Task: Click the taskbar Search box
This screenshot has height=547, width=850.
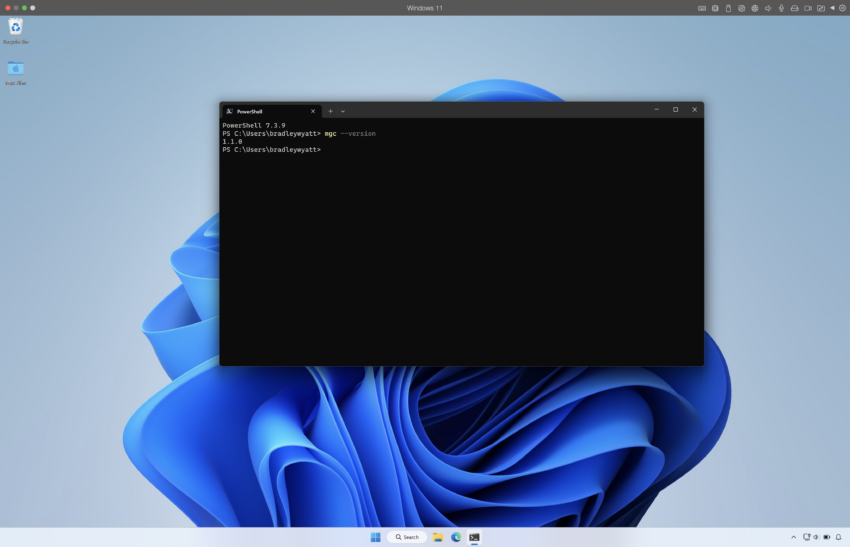Action: (x=407, y=537)
